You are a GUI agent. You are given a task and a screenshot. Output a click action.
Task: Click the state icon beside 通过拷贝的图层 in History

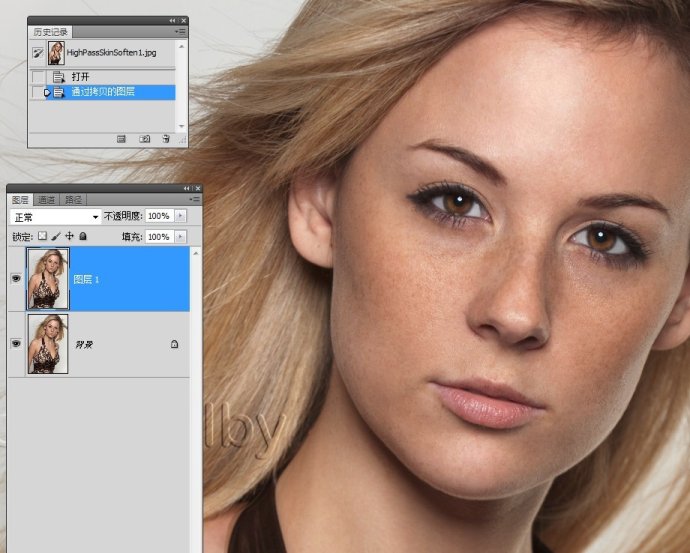59,92
